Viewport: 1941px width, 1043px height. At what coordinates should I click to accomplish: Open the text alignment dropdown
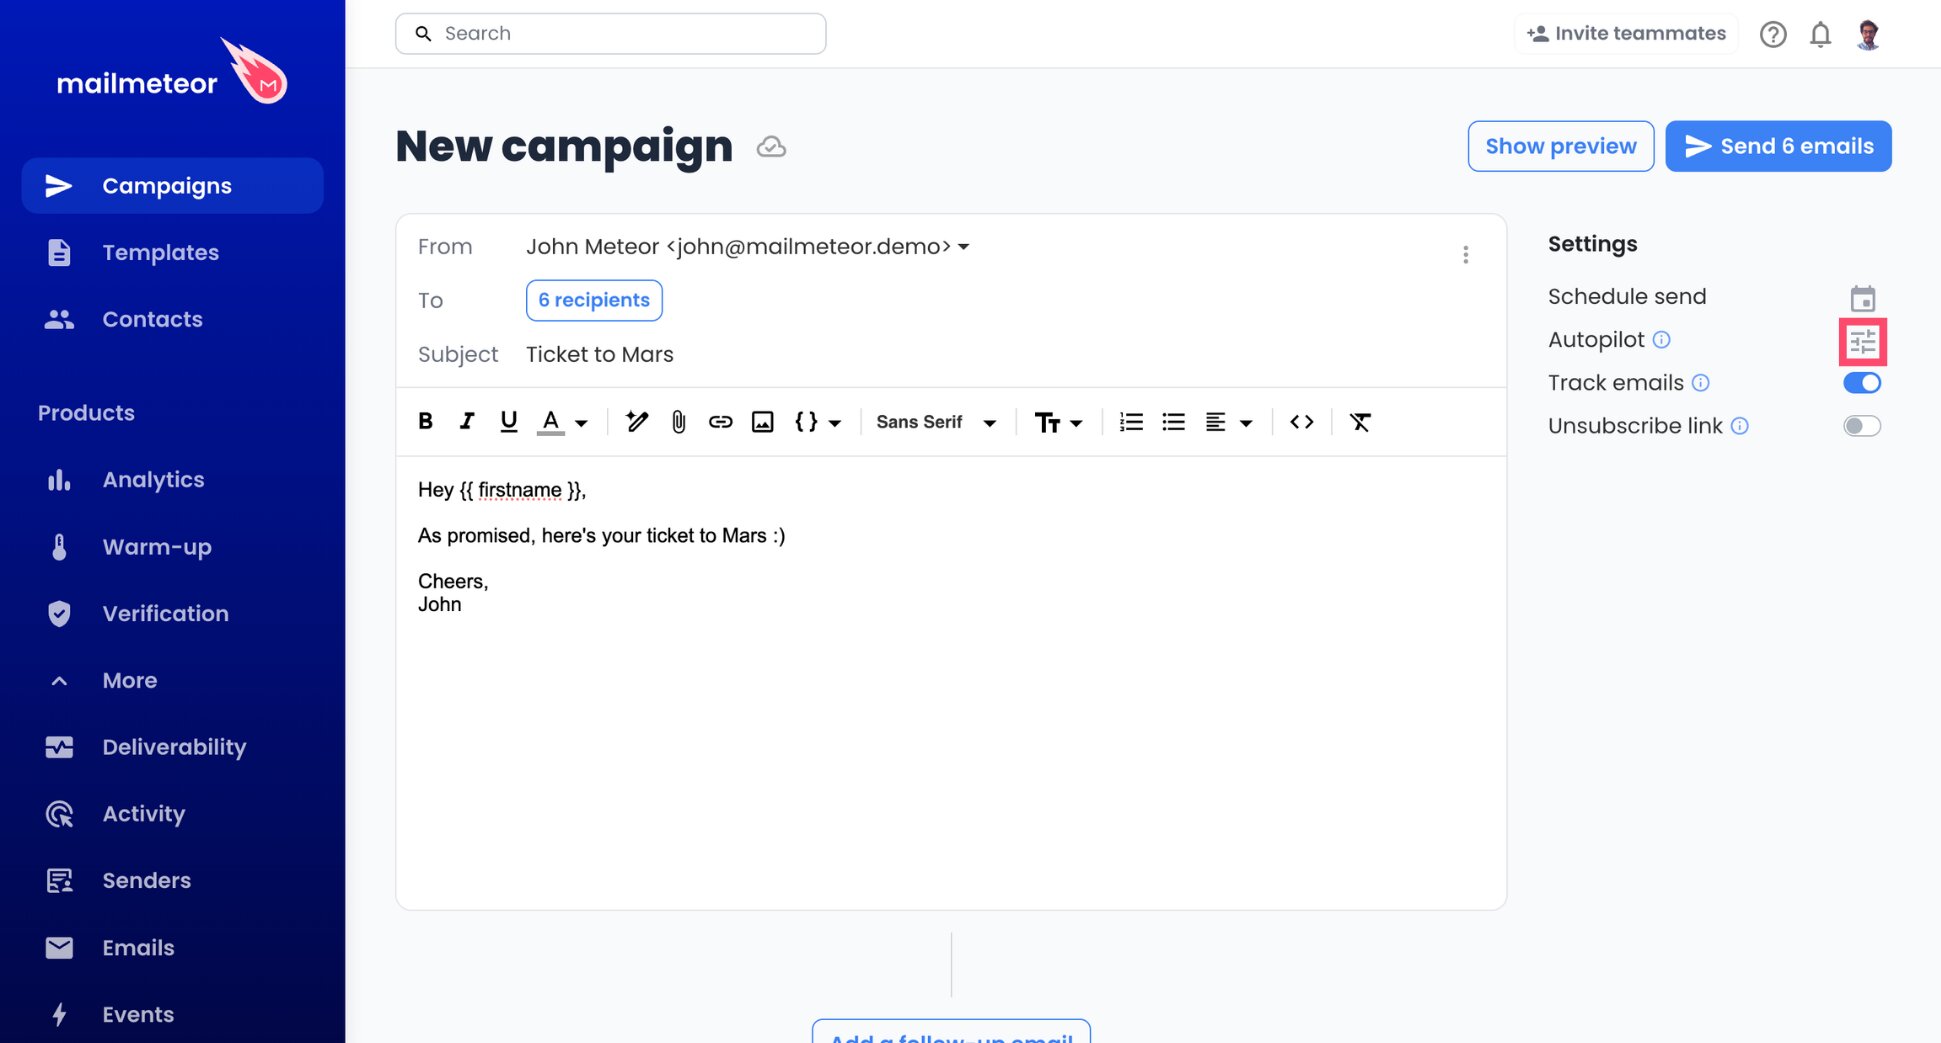1229,422
